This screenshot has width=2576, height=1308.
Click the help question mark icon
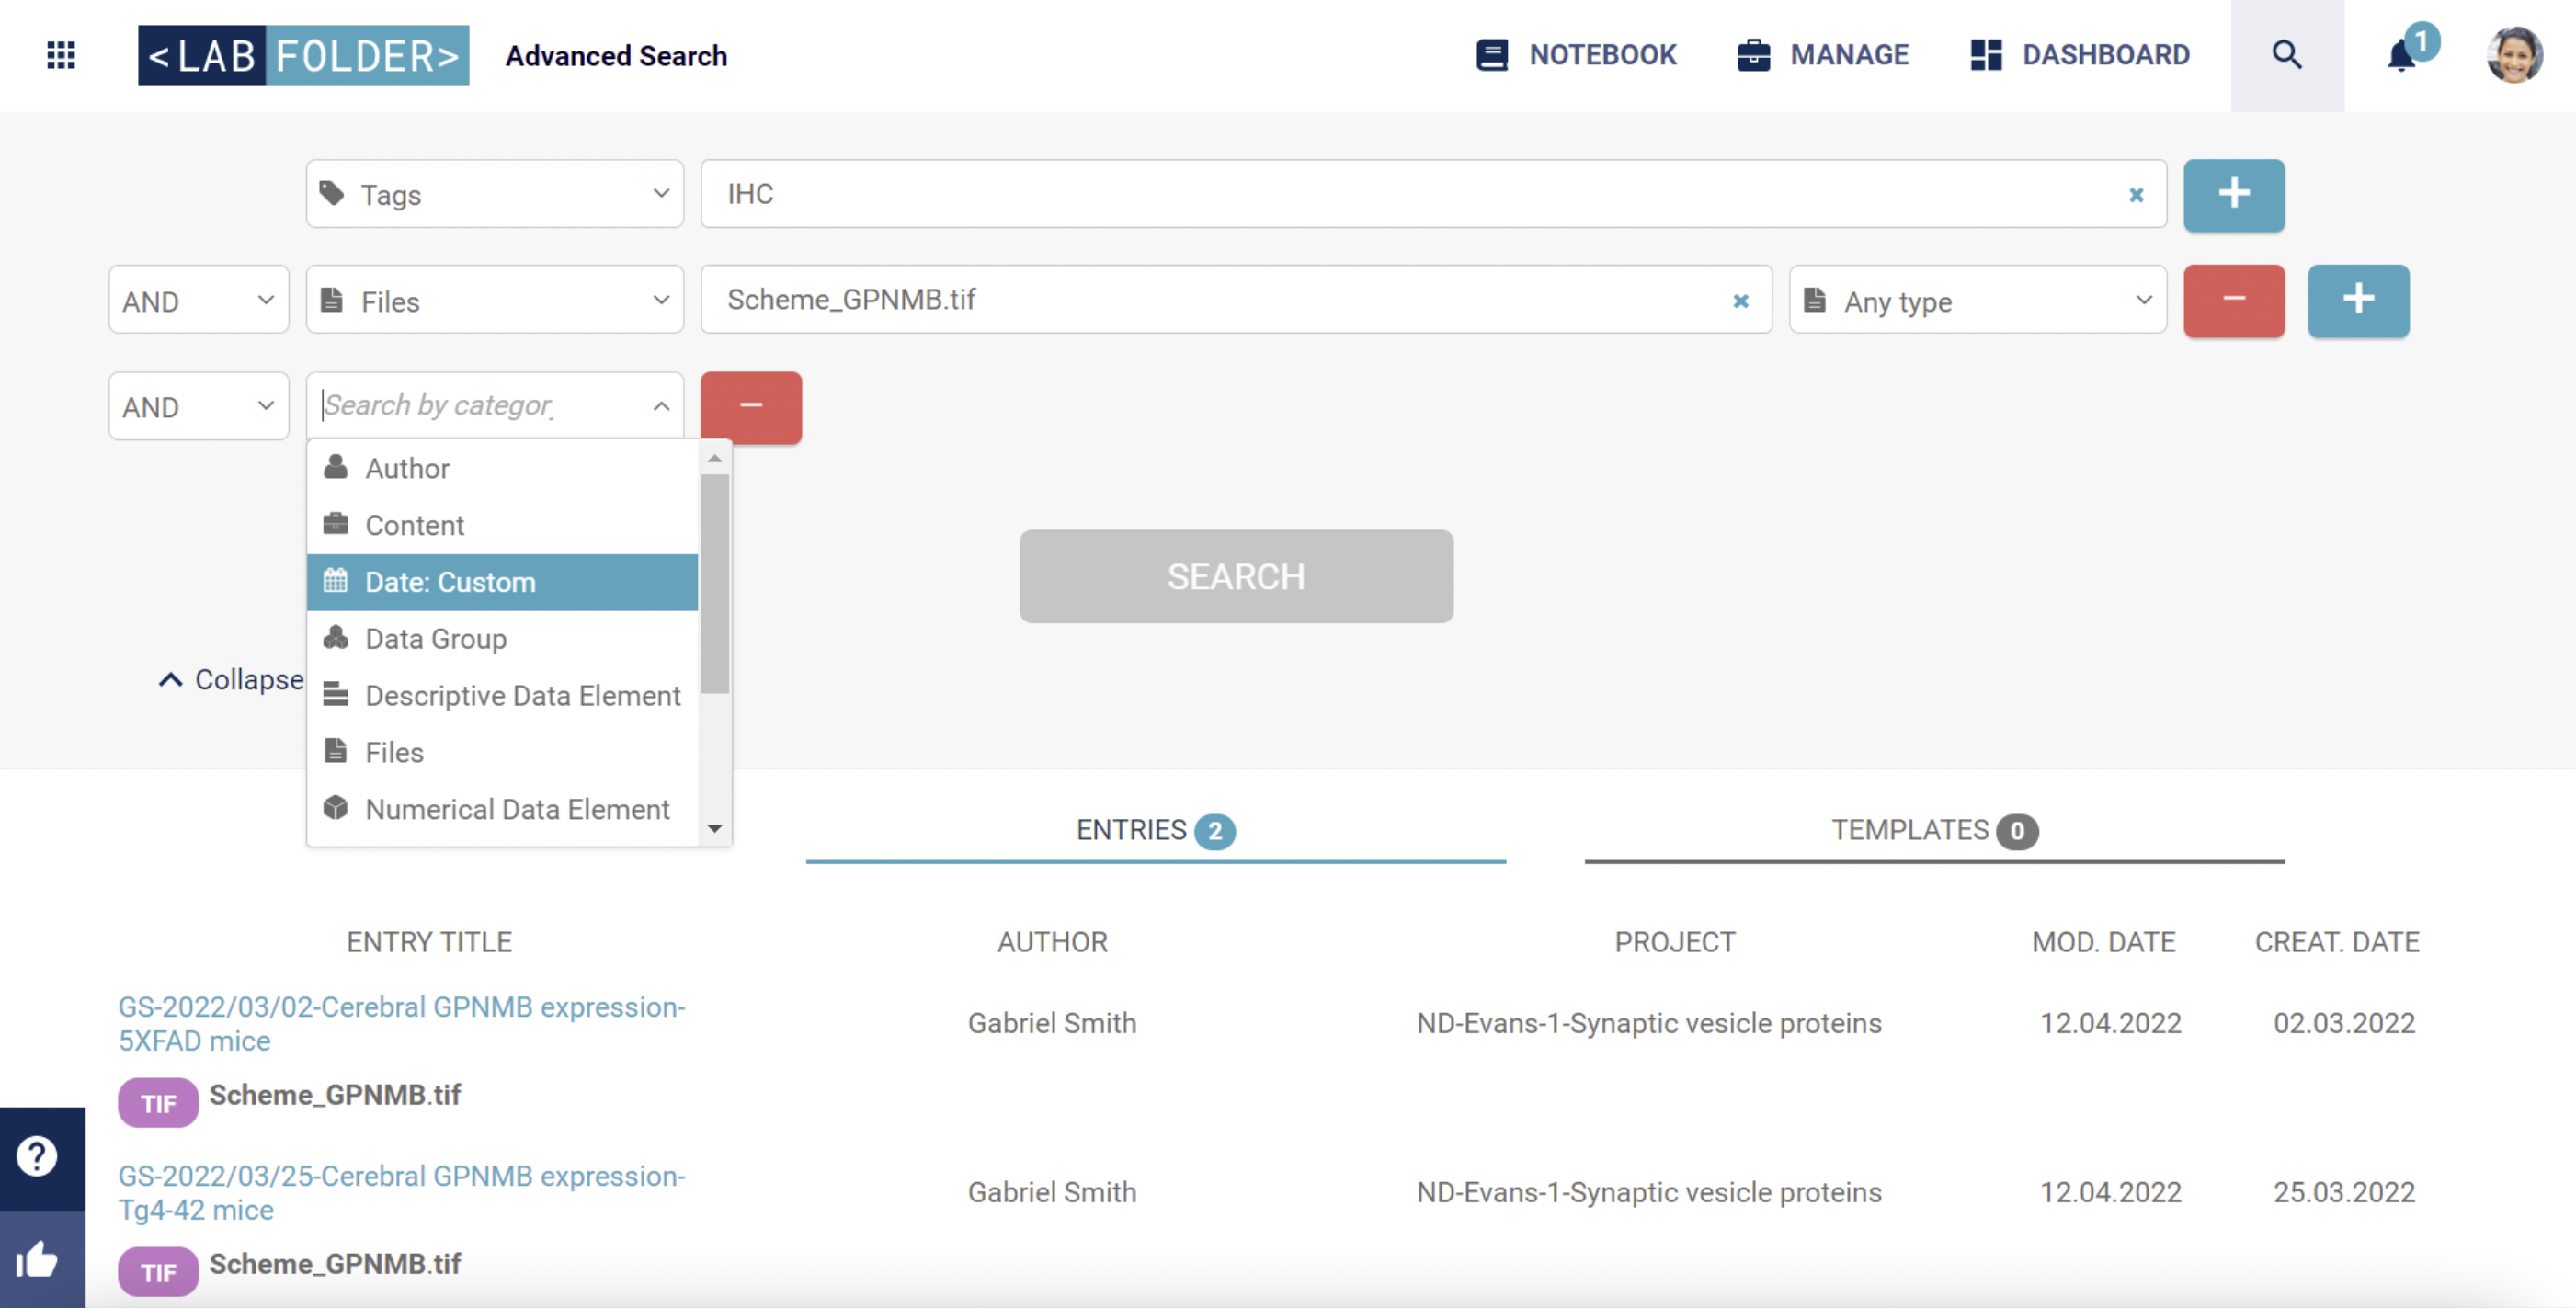tap(38, 1155)
